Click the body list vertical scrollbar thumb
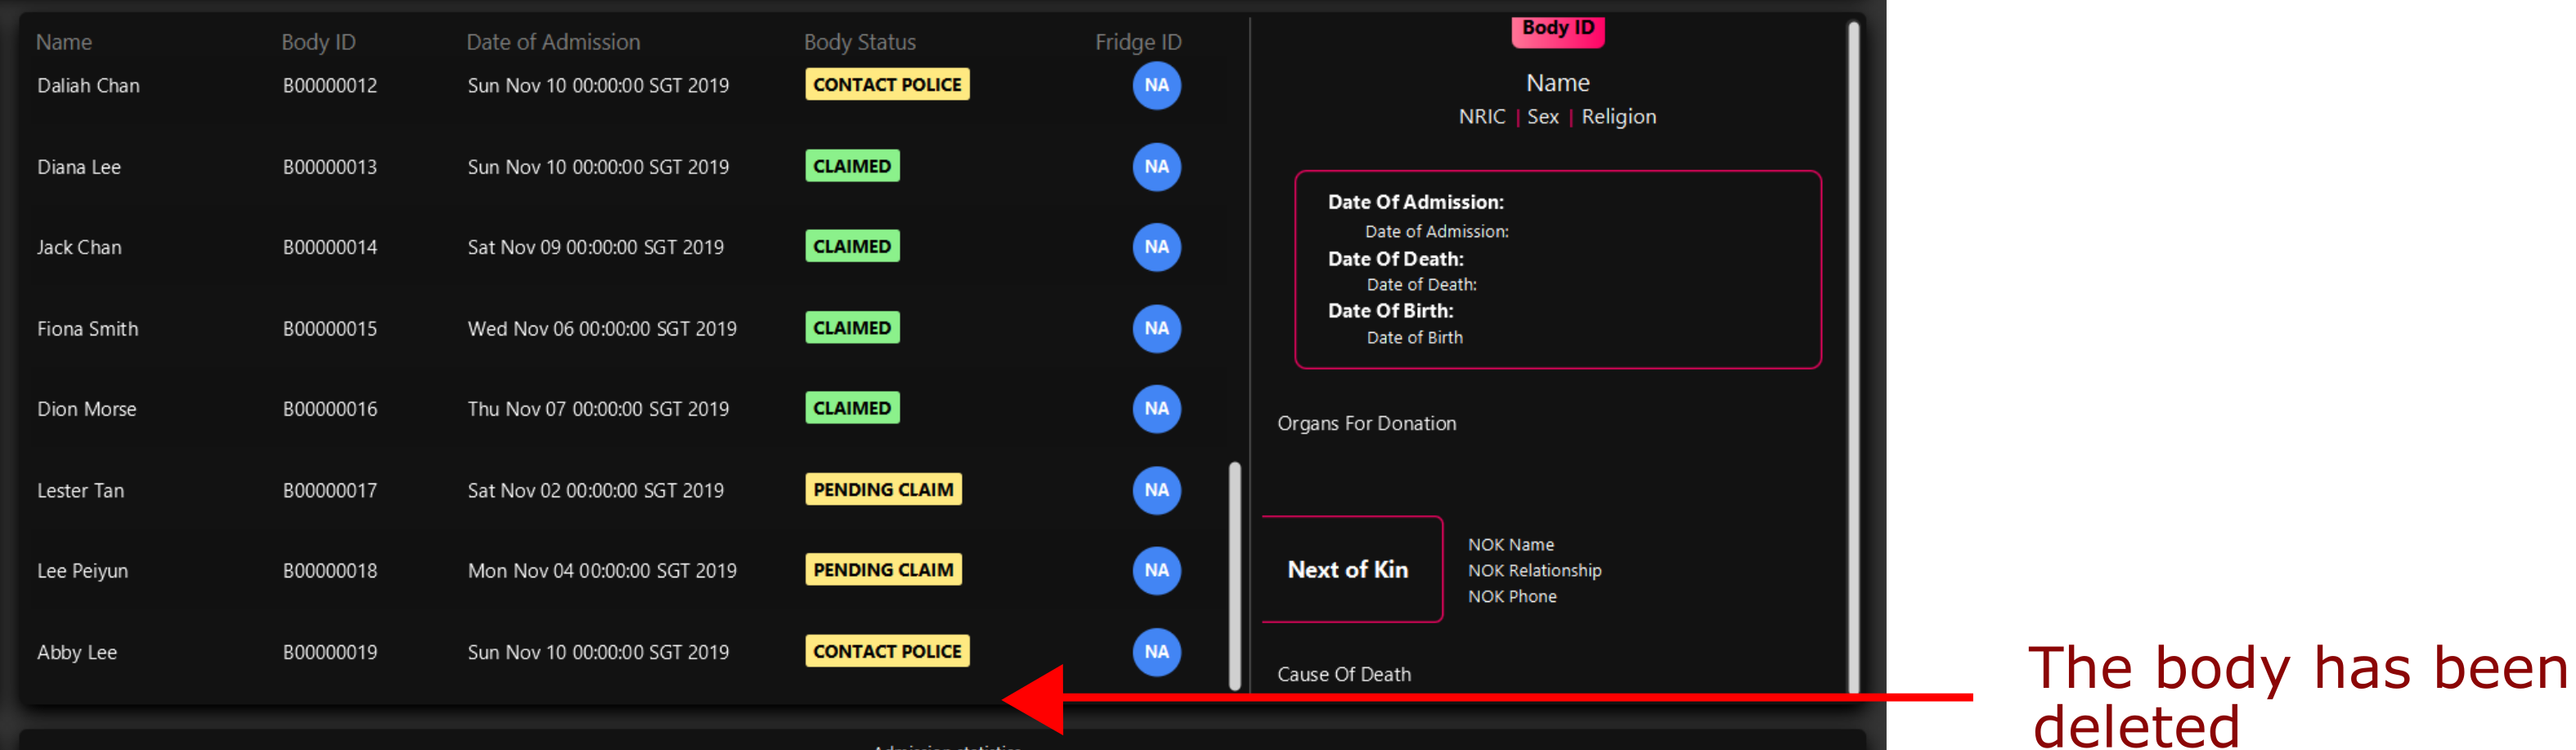The image size is (2576, 750). click(x=1234, y=576)
